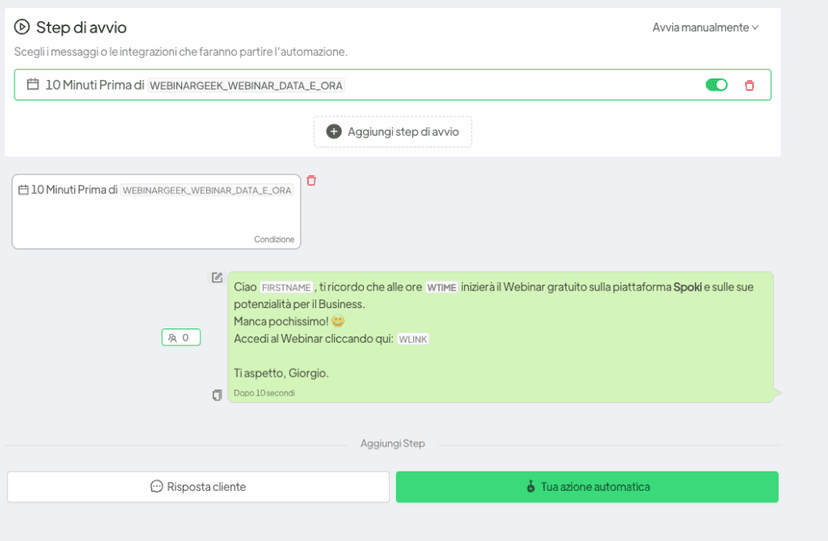Image resolution: width=828 pixels, height=541 pixels.
Task: Click the contacts counter badge showing 0
Action: pos(181,337)
